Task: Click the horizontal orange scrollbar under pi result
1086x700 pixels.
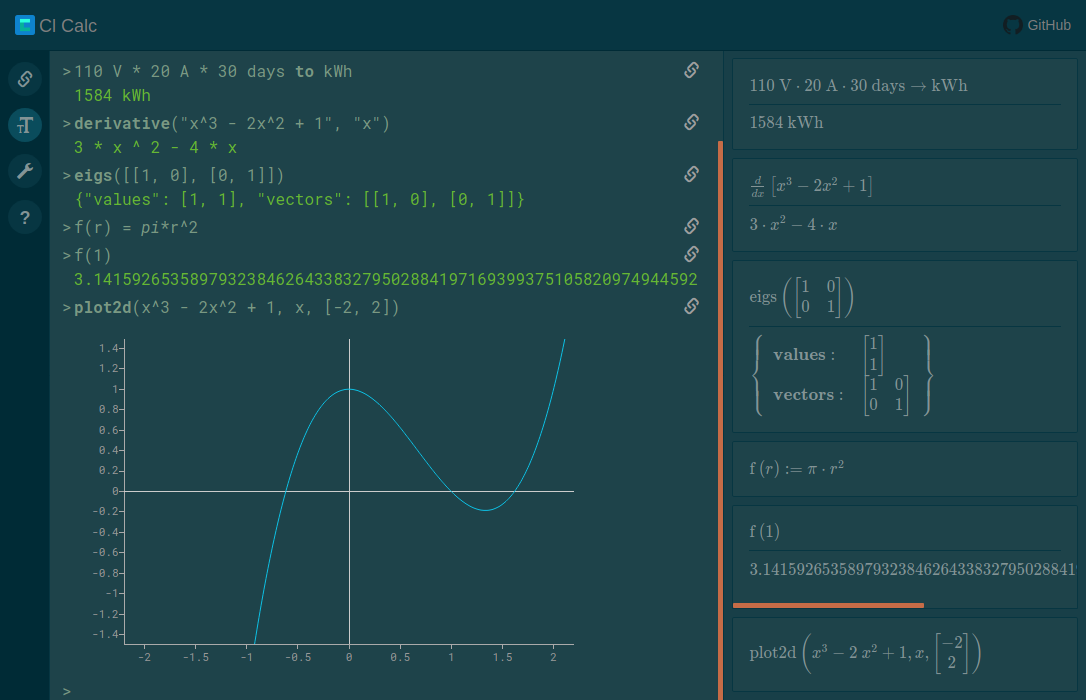Action: [x=828, y=605]
